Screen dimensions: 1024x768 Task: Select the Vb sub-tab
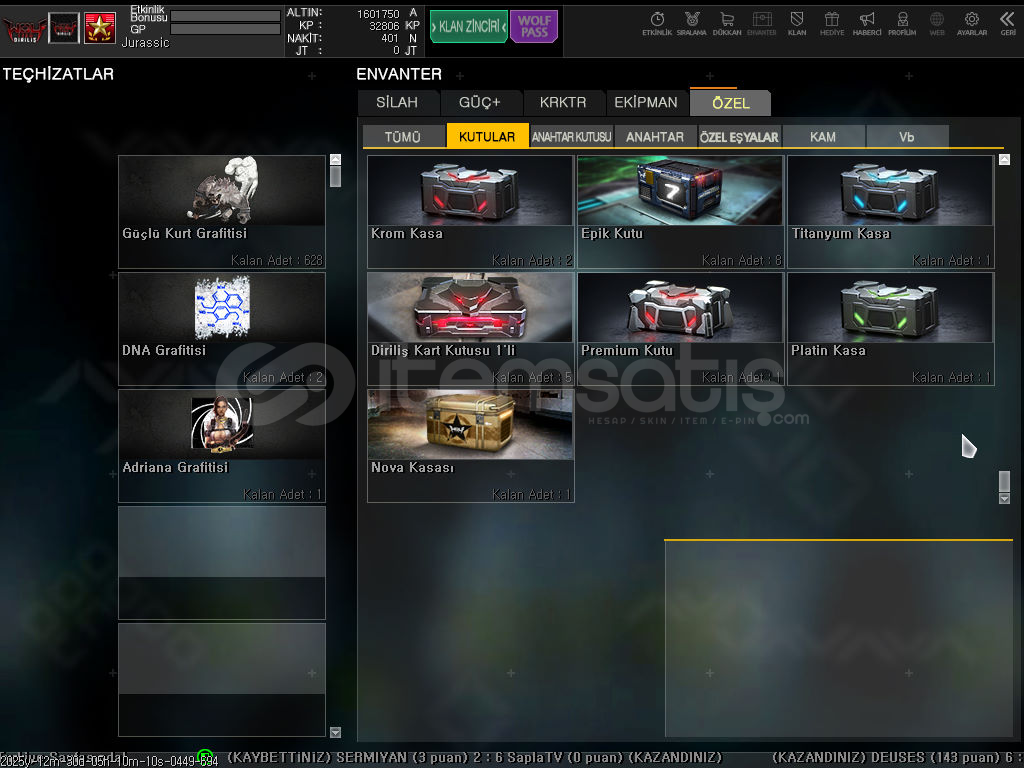pos(906,136)
